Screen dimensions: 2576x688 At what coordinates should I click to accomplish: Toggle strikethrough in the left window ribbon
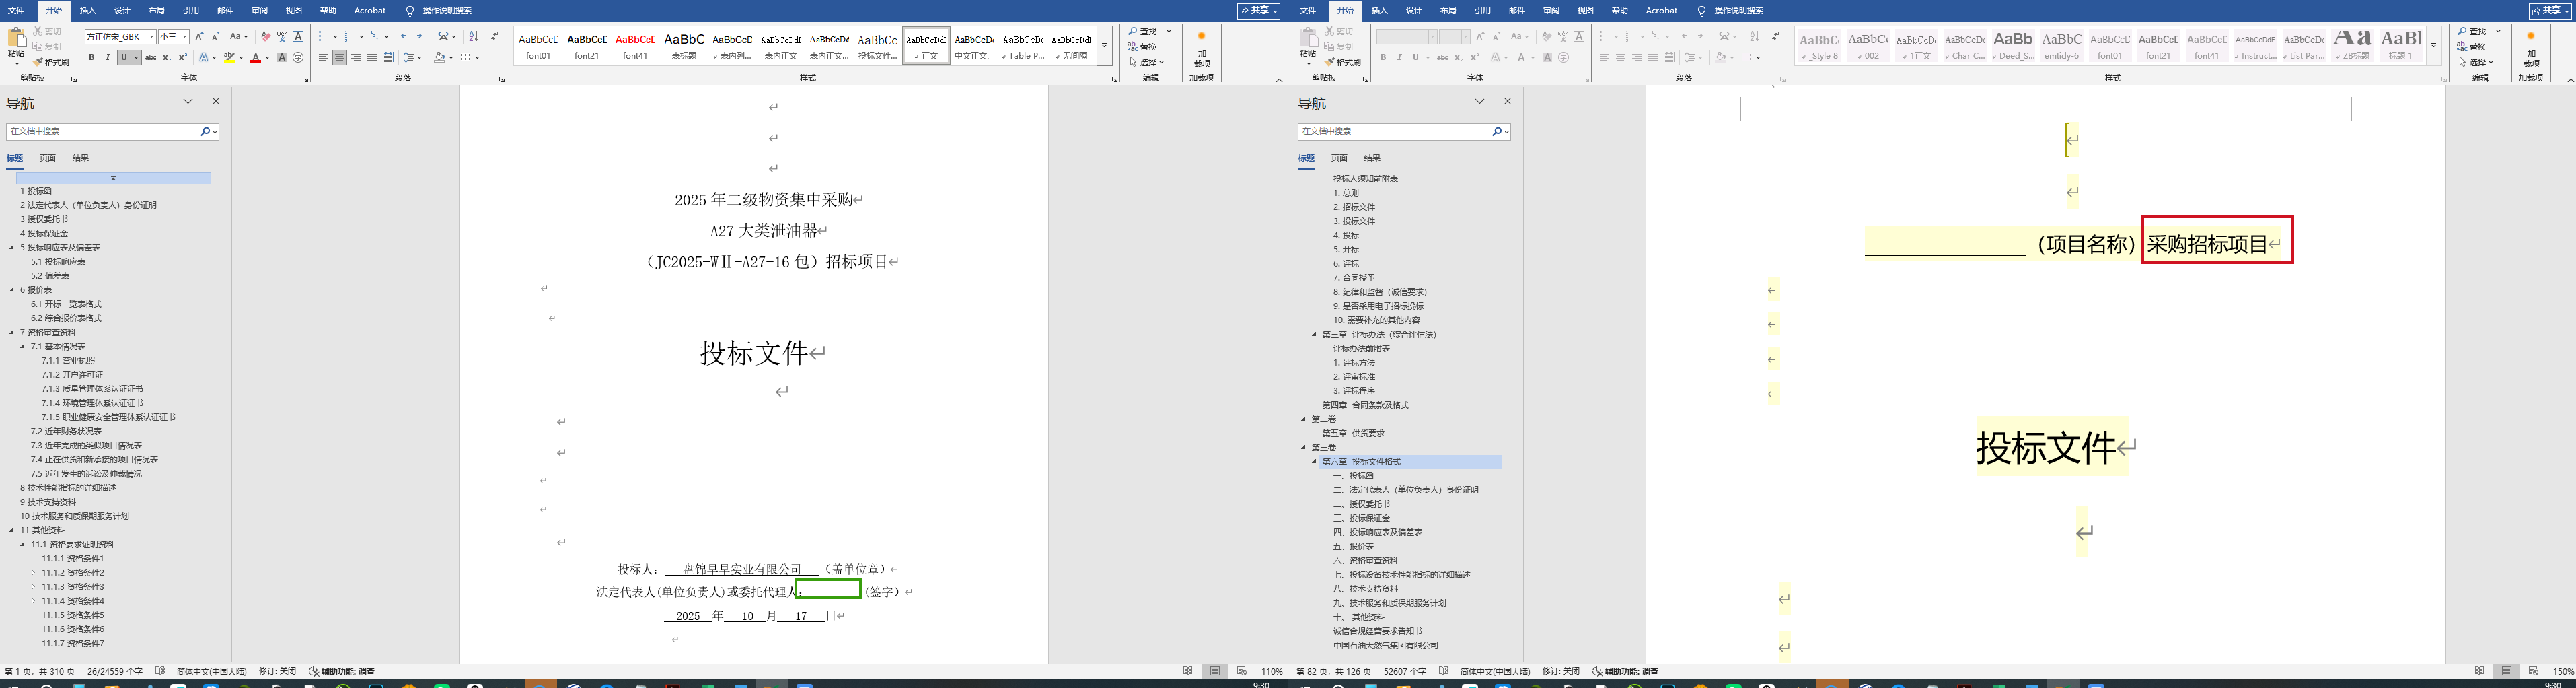151,58
